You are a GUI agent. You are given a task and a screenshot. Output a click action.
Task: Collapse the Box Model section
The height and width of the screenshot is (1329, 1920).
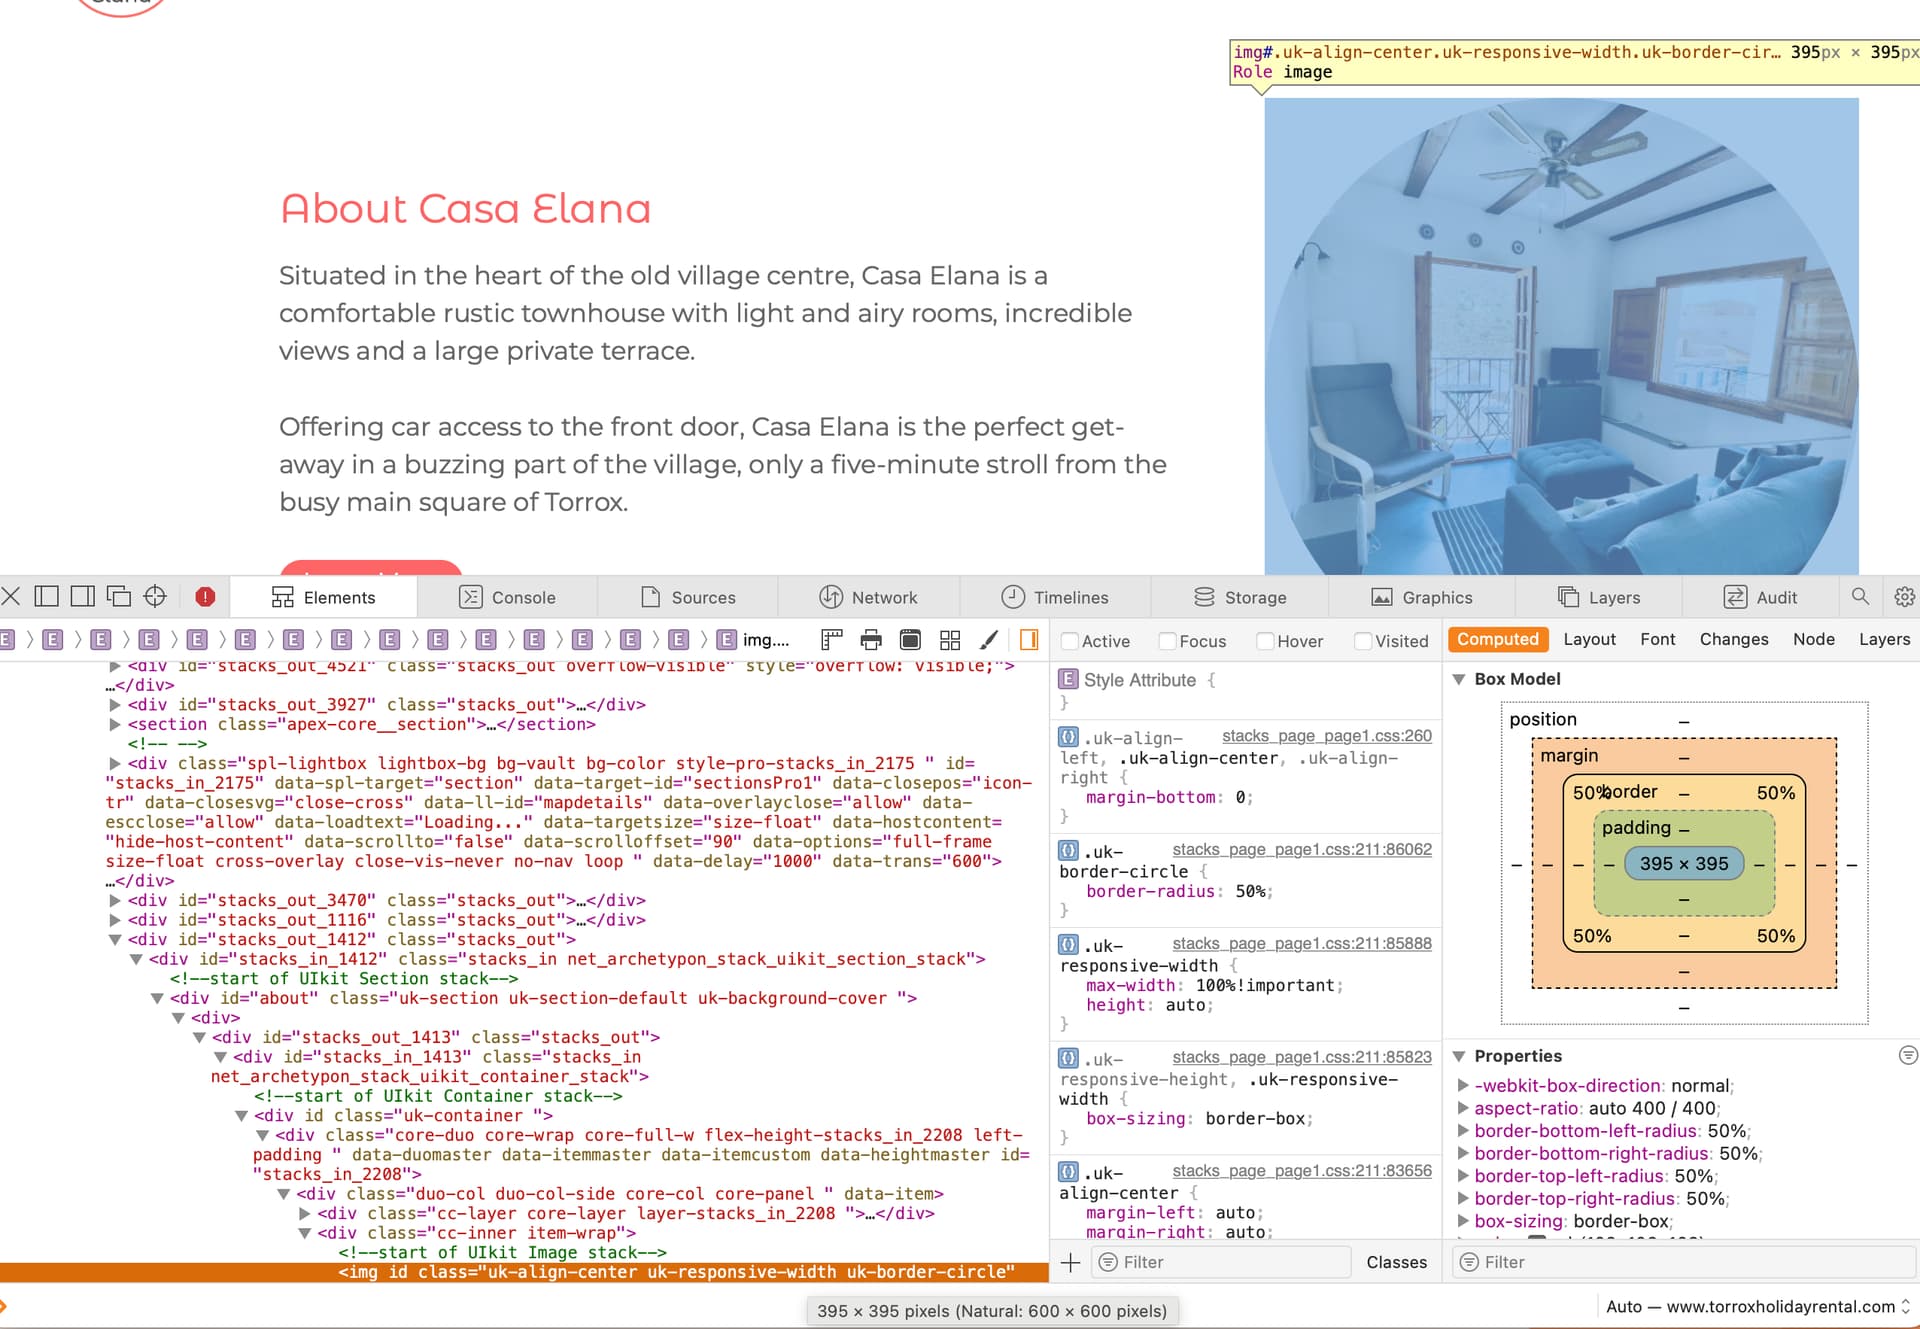click(1459, 679)
